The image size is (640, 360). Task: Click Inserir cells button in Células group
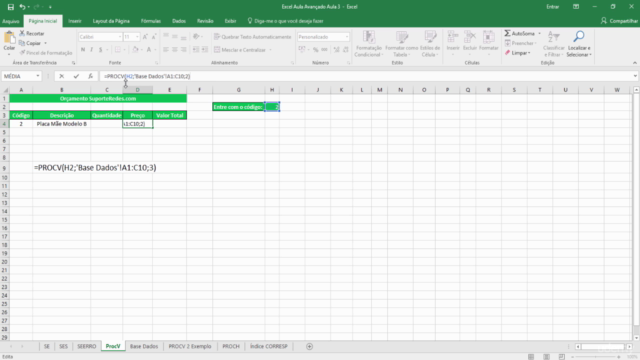coord(453,41)
